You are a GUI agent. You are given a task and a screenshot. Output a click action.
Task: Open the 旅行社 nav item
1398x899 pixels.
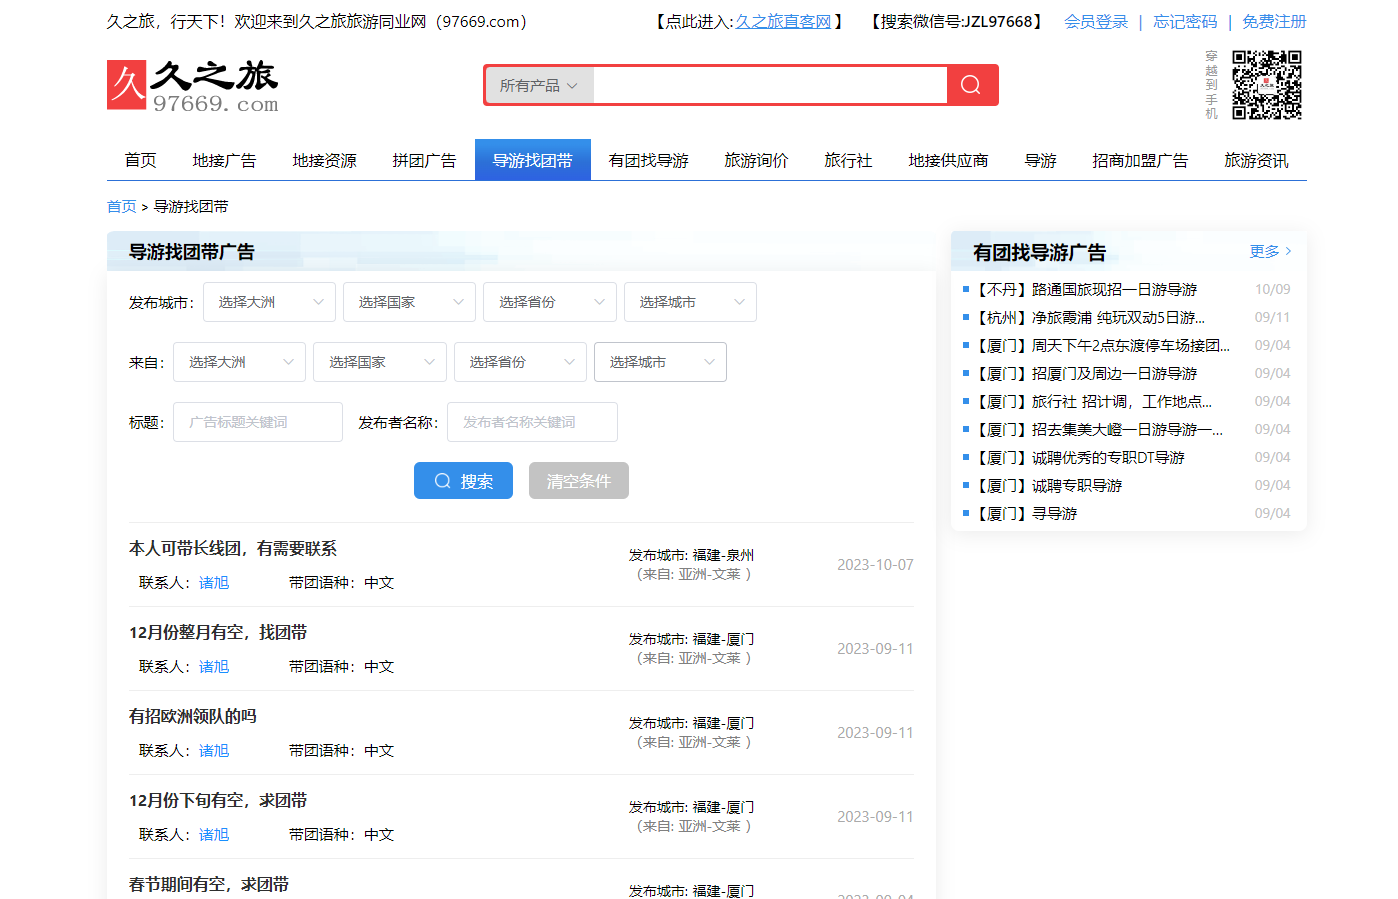(x=849, y=160)
